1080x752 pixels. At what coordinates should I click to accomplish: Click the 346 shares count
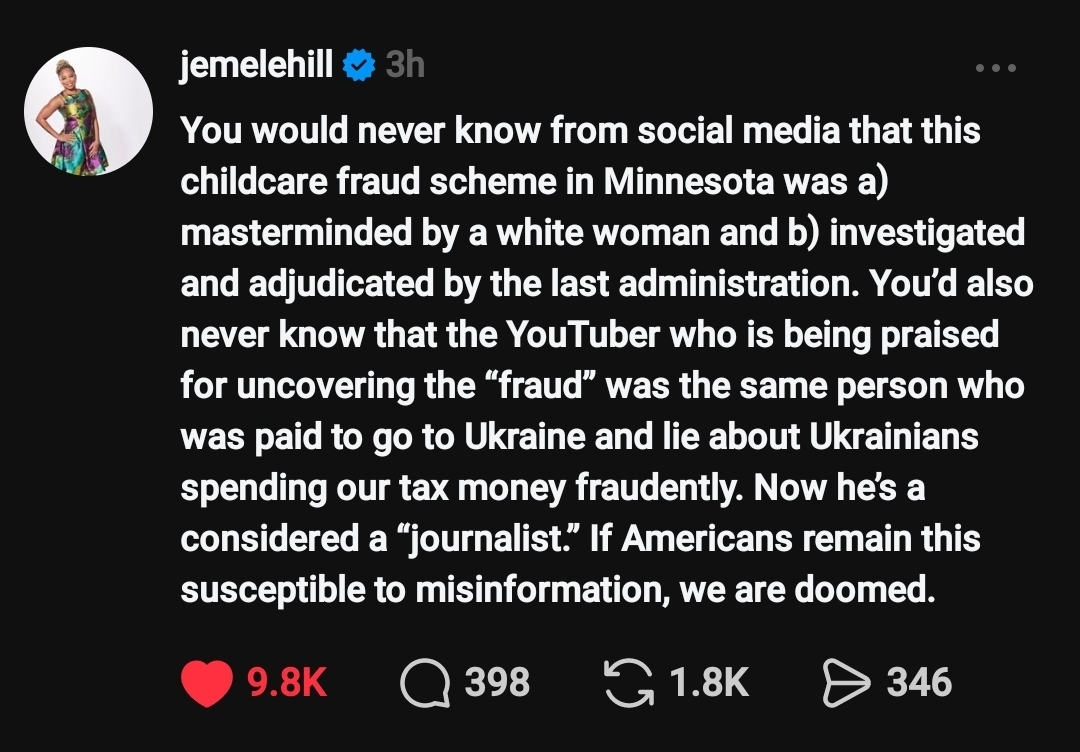[x=919, y=683]
